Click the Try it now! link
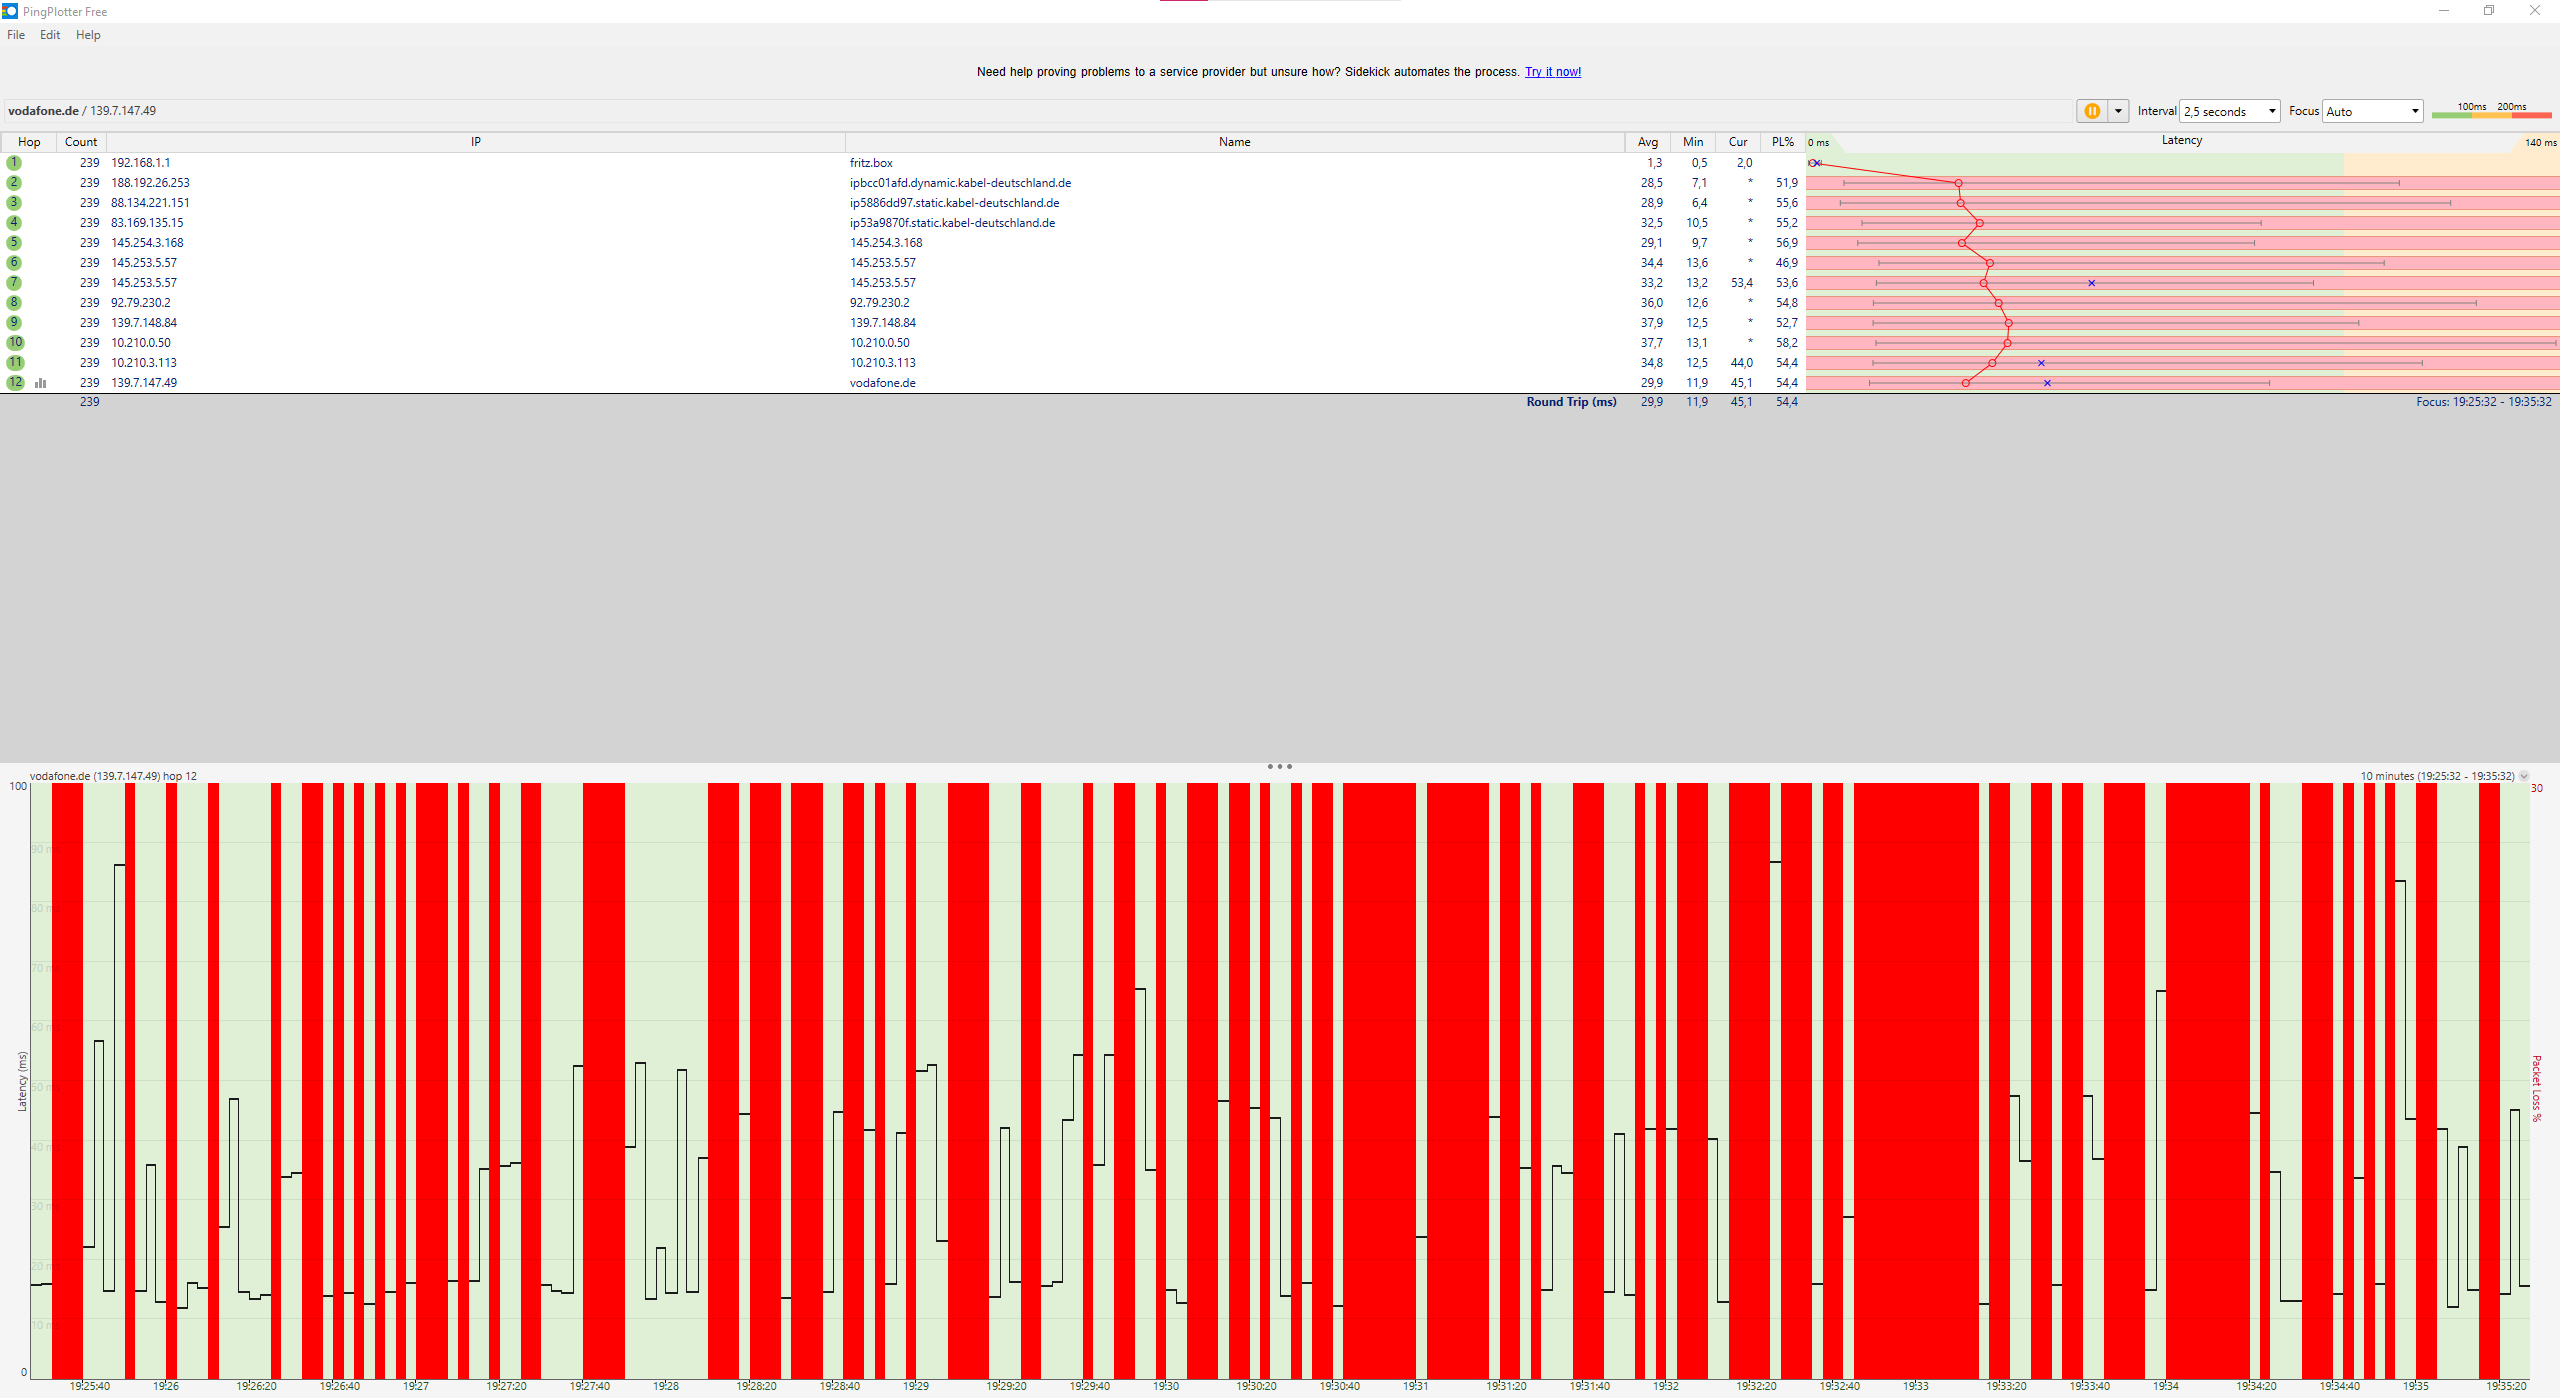Viewport: 2560px width, 1398px height. coord(1552,72)
